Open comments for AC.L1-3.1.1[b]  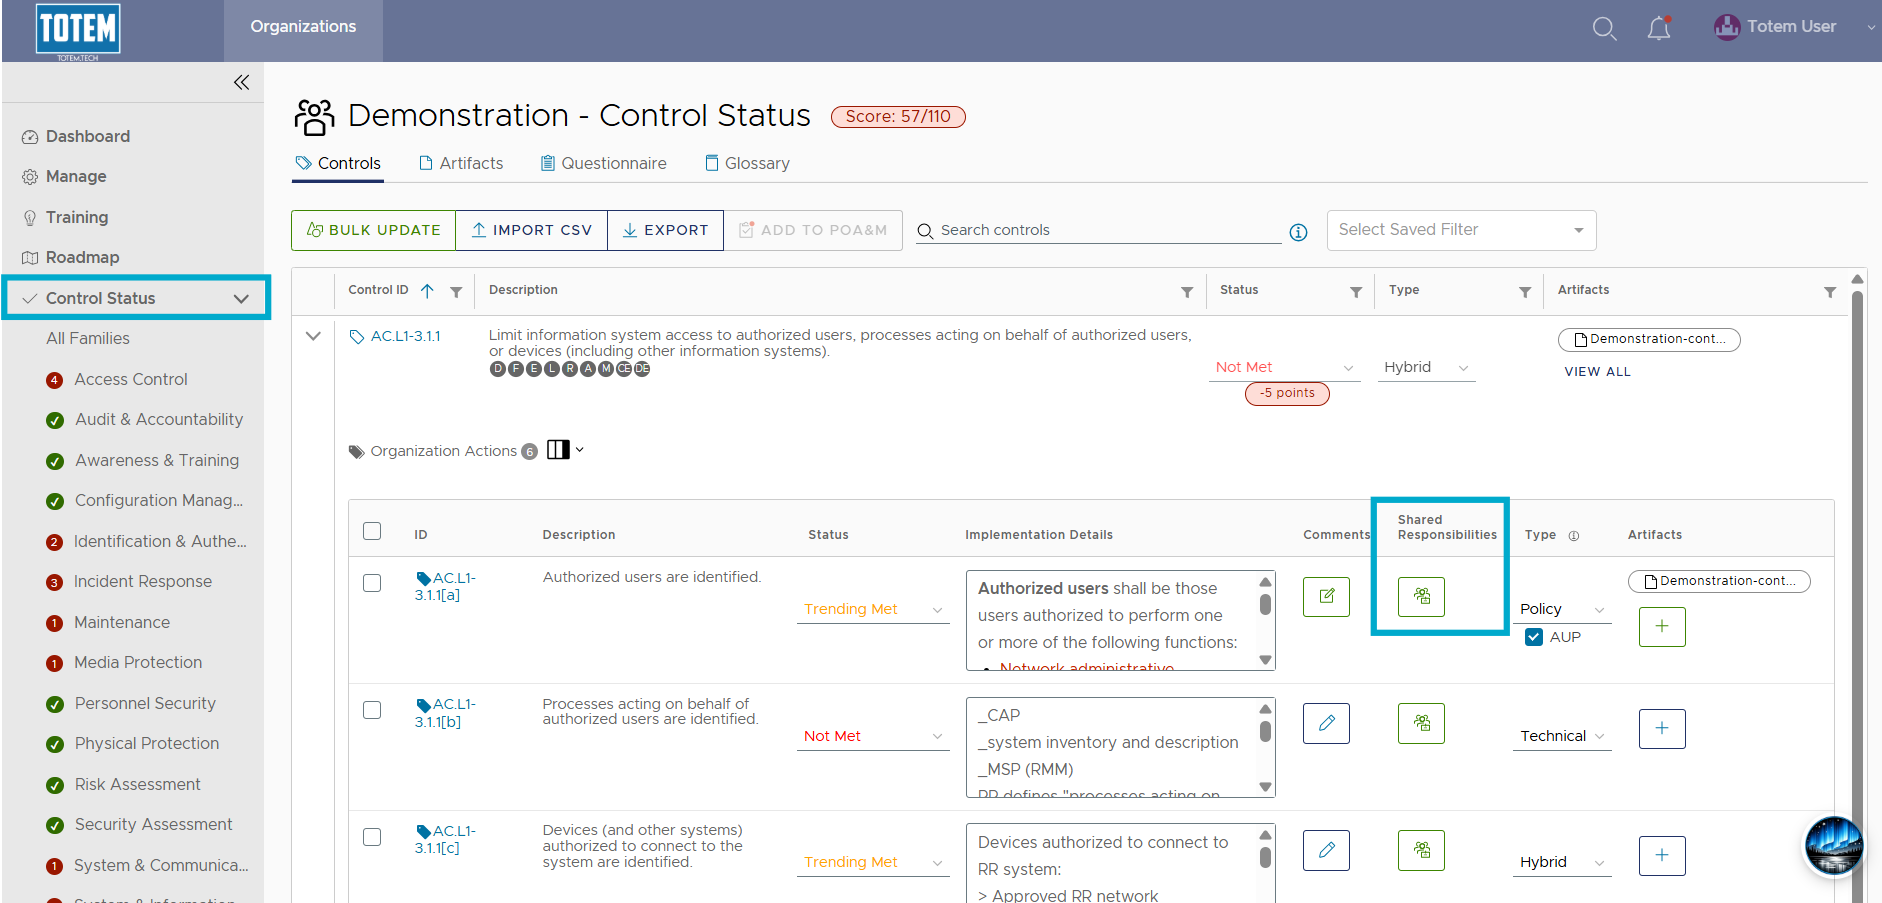coord(1326,723)
